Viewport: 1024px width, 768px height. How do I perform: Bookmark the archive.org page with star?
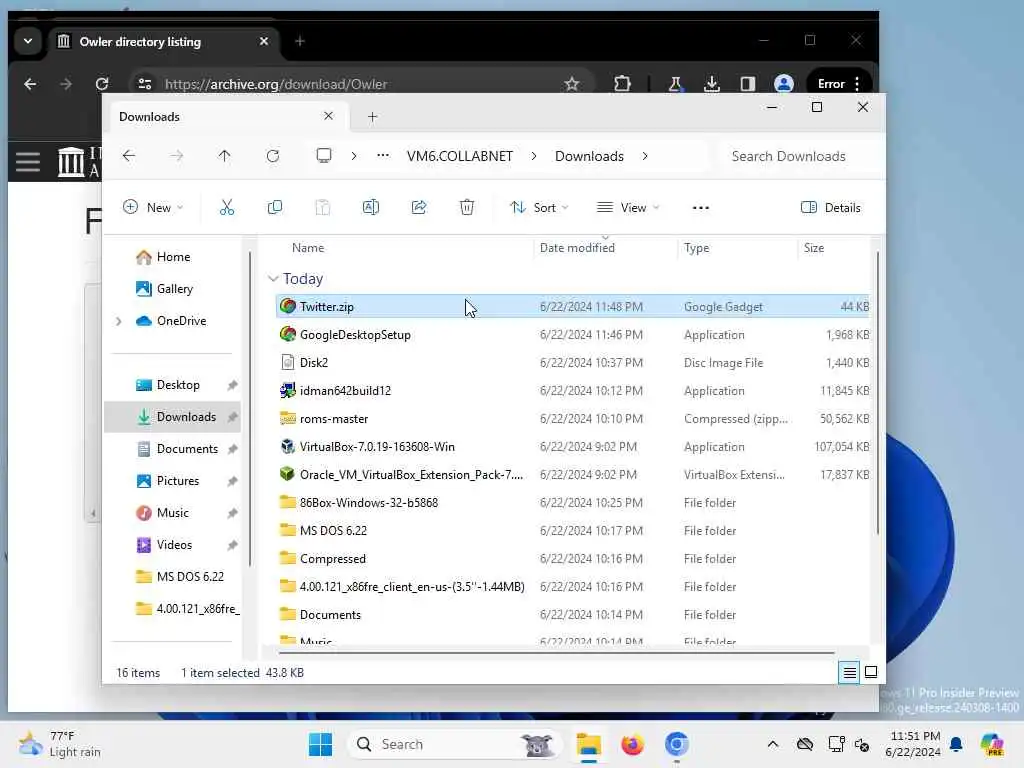click(571, 84)
